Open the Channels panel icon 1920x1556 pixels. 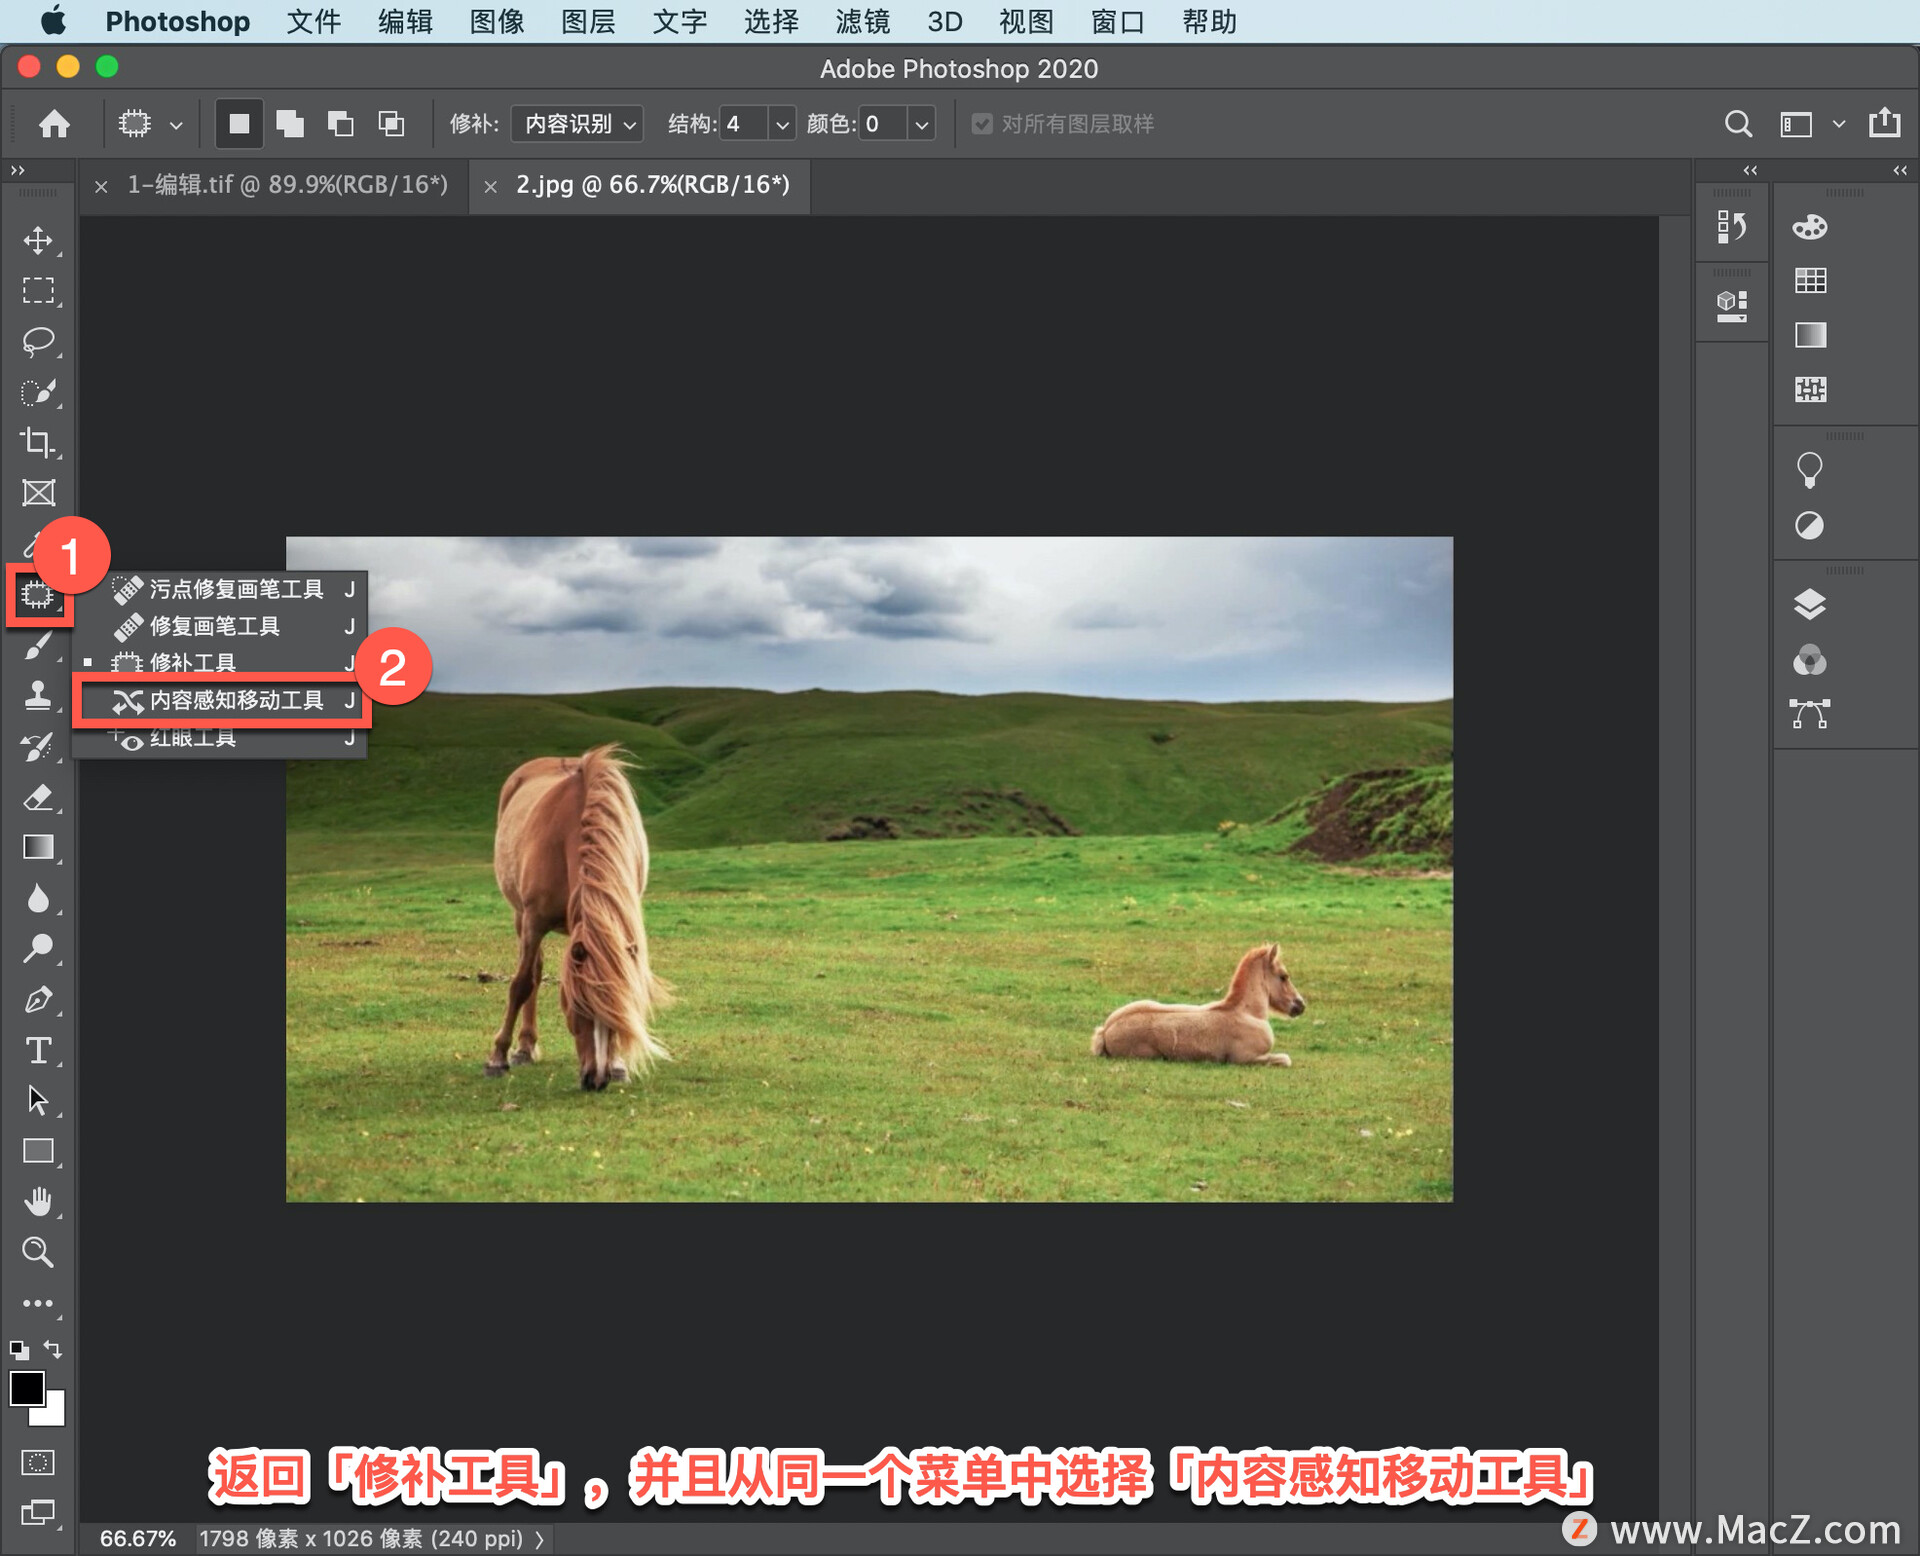point(1809,660)
